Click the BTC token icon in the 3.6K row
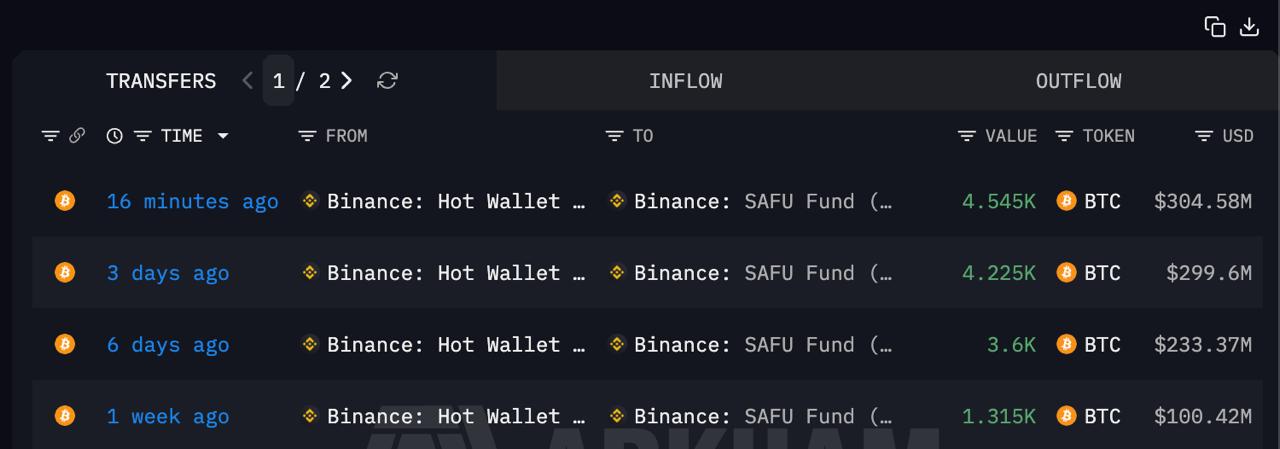Viewport: 1280px width, 449px height. coord(1066,344)
